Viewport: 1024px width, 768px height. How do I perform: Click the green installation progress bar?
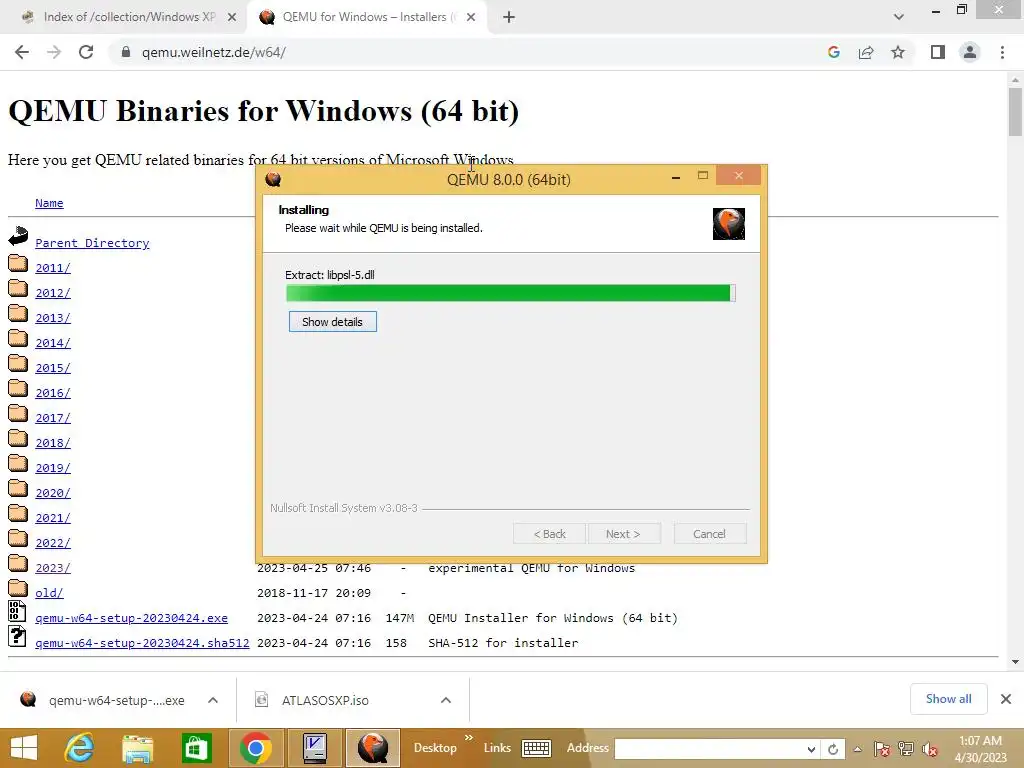tap(511, 293)
